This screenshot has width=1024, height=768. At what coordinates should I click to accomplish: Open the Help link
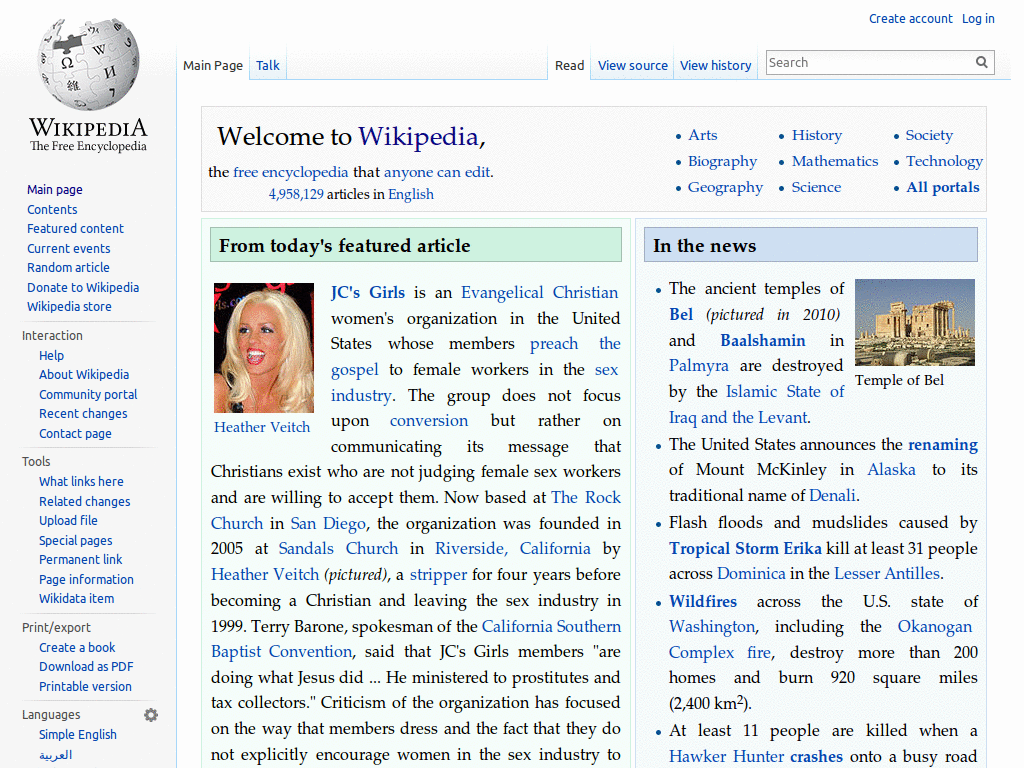pos(52,355)
